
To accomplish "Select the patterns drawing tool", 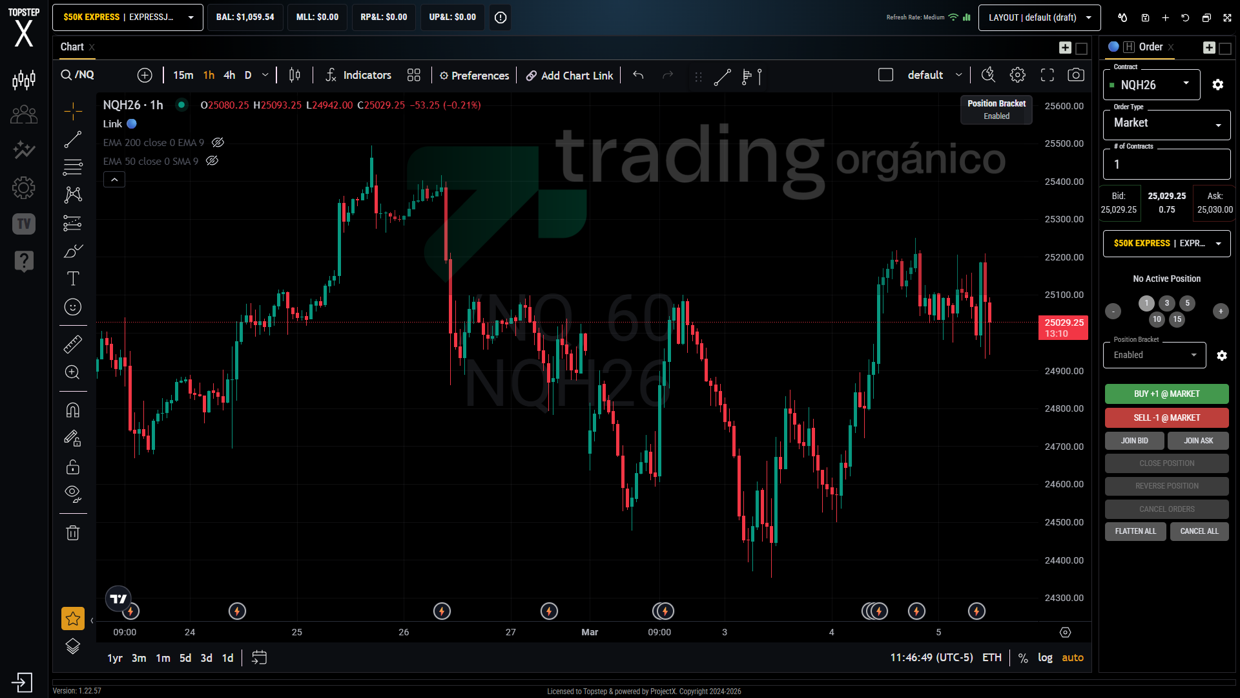I will (x=73, y=195).
